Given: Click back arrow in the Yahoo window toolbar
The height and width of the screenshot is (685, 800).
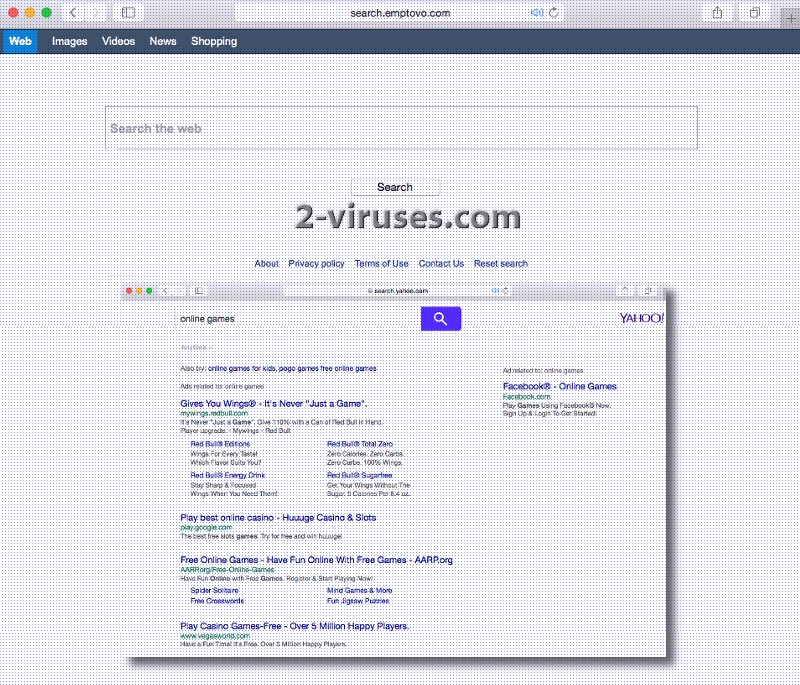Looking at the screenshot, I should coord(165,291).
